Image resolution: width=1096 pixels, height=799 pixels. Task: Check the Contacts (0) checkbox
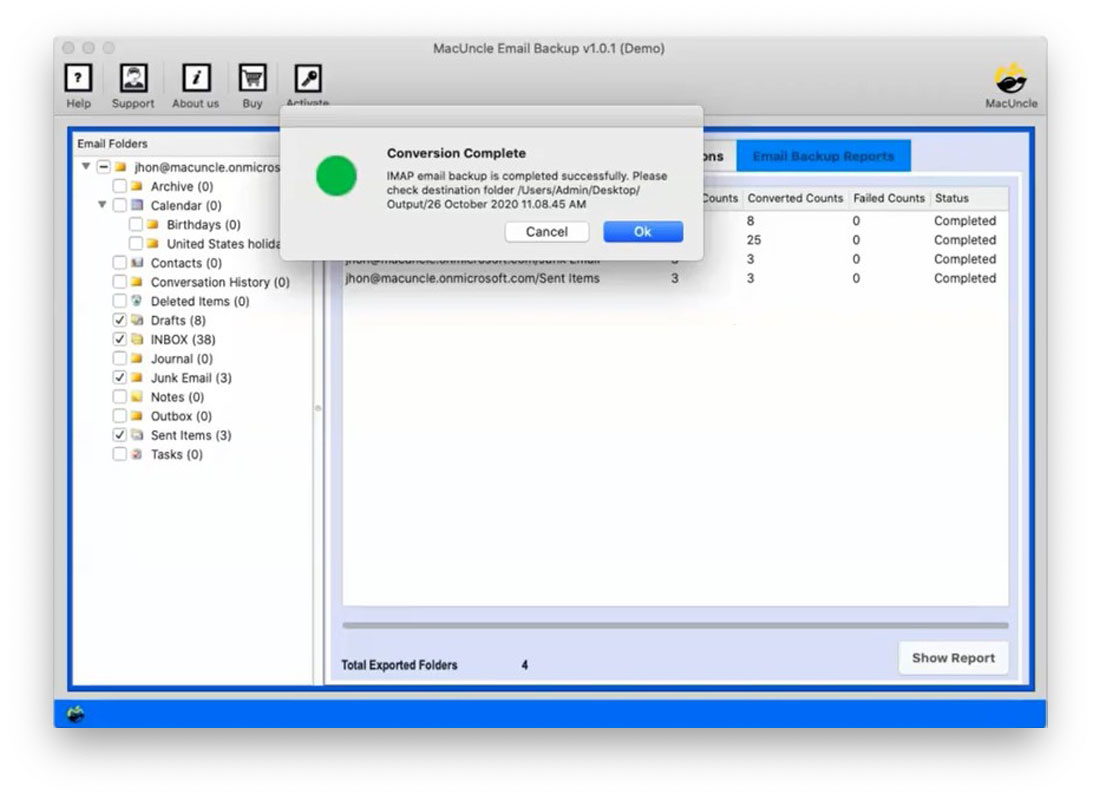(x=120, y=263)
